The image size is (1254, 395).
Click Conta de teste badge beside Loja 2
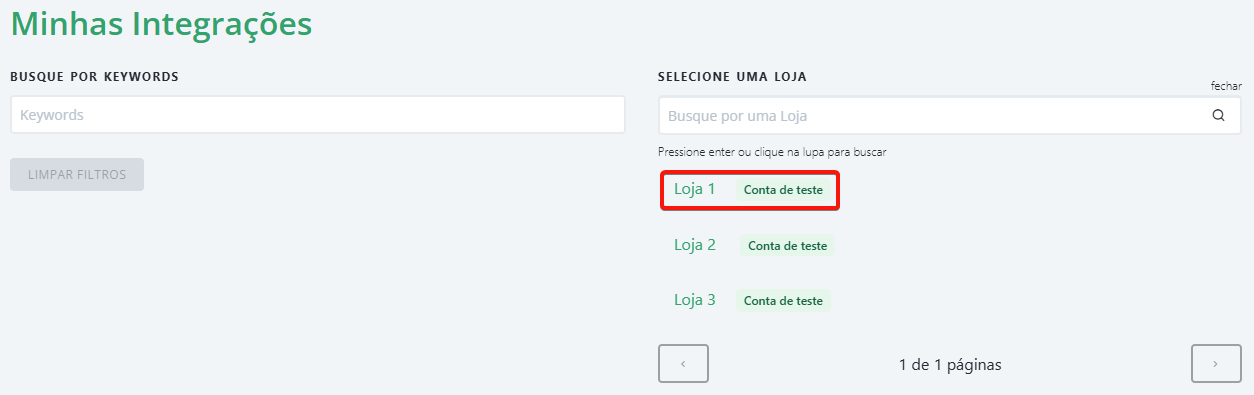[787, 245]
